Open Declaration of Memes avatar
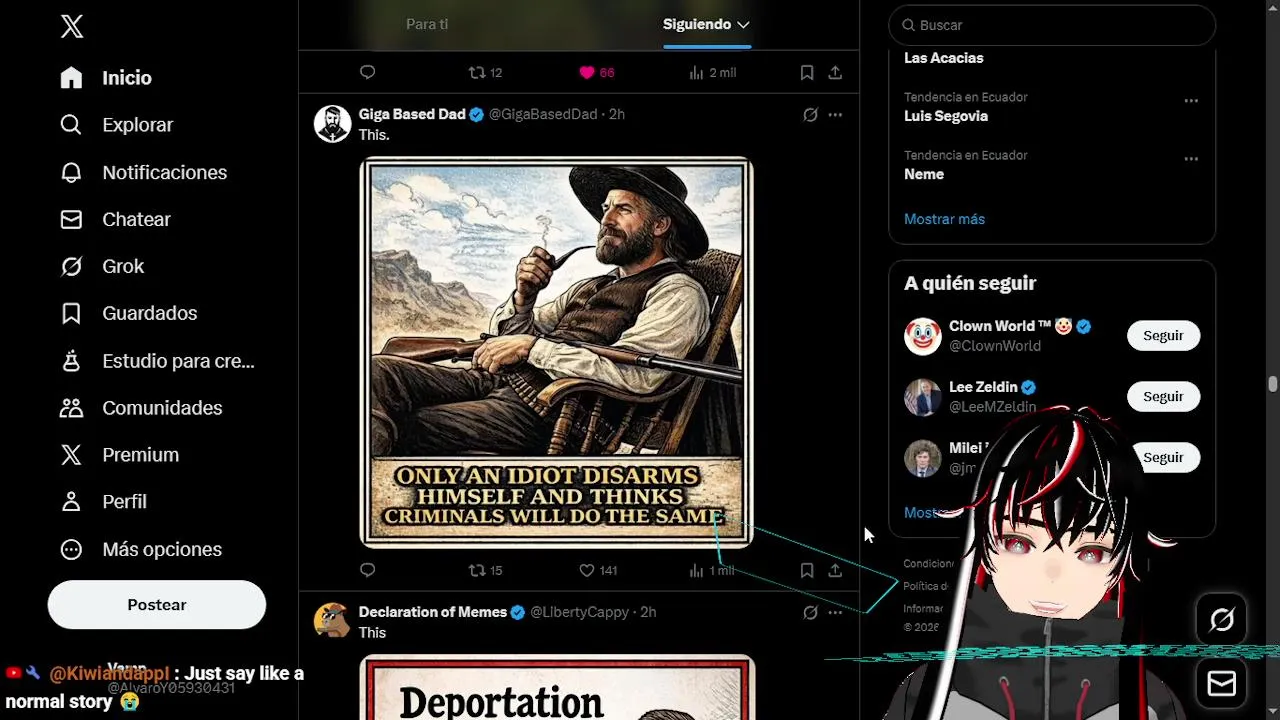This screenshot has width=1280, height=720. pos(333,621)
